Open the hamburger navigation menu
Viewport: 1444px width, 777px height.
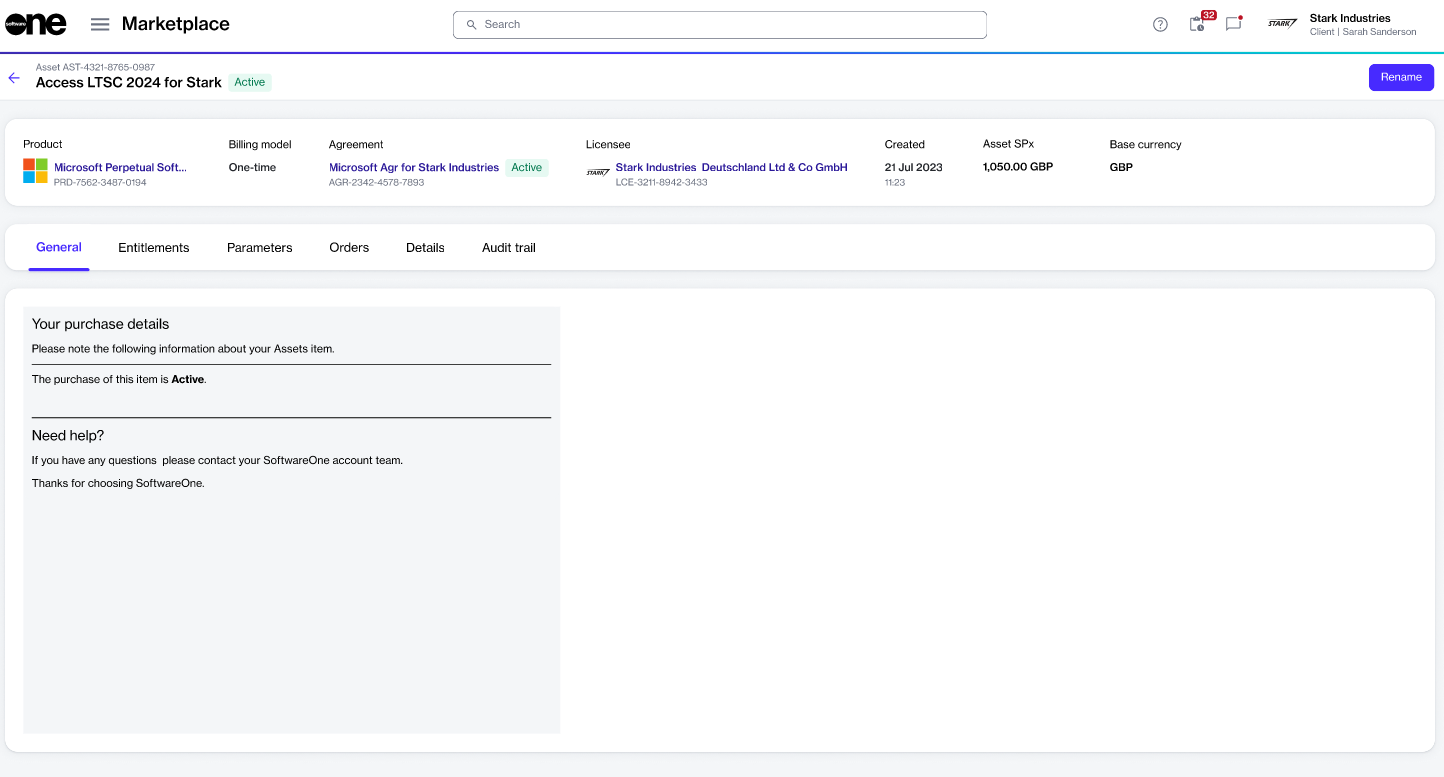[x=100, y=24]
